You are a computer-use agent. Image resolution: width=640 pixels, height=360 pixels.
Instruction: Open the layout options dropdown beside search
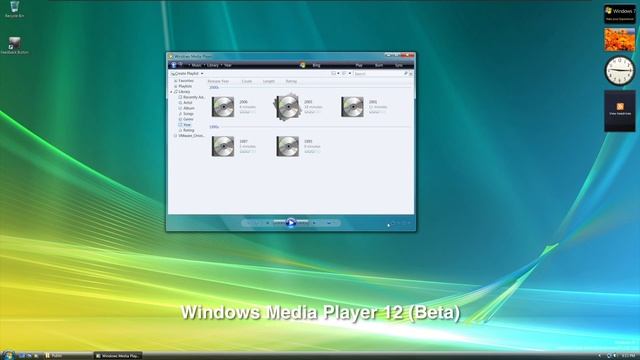(350, 73)
